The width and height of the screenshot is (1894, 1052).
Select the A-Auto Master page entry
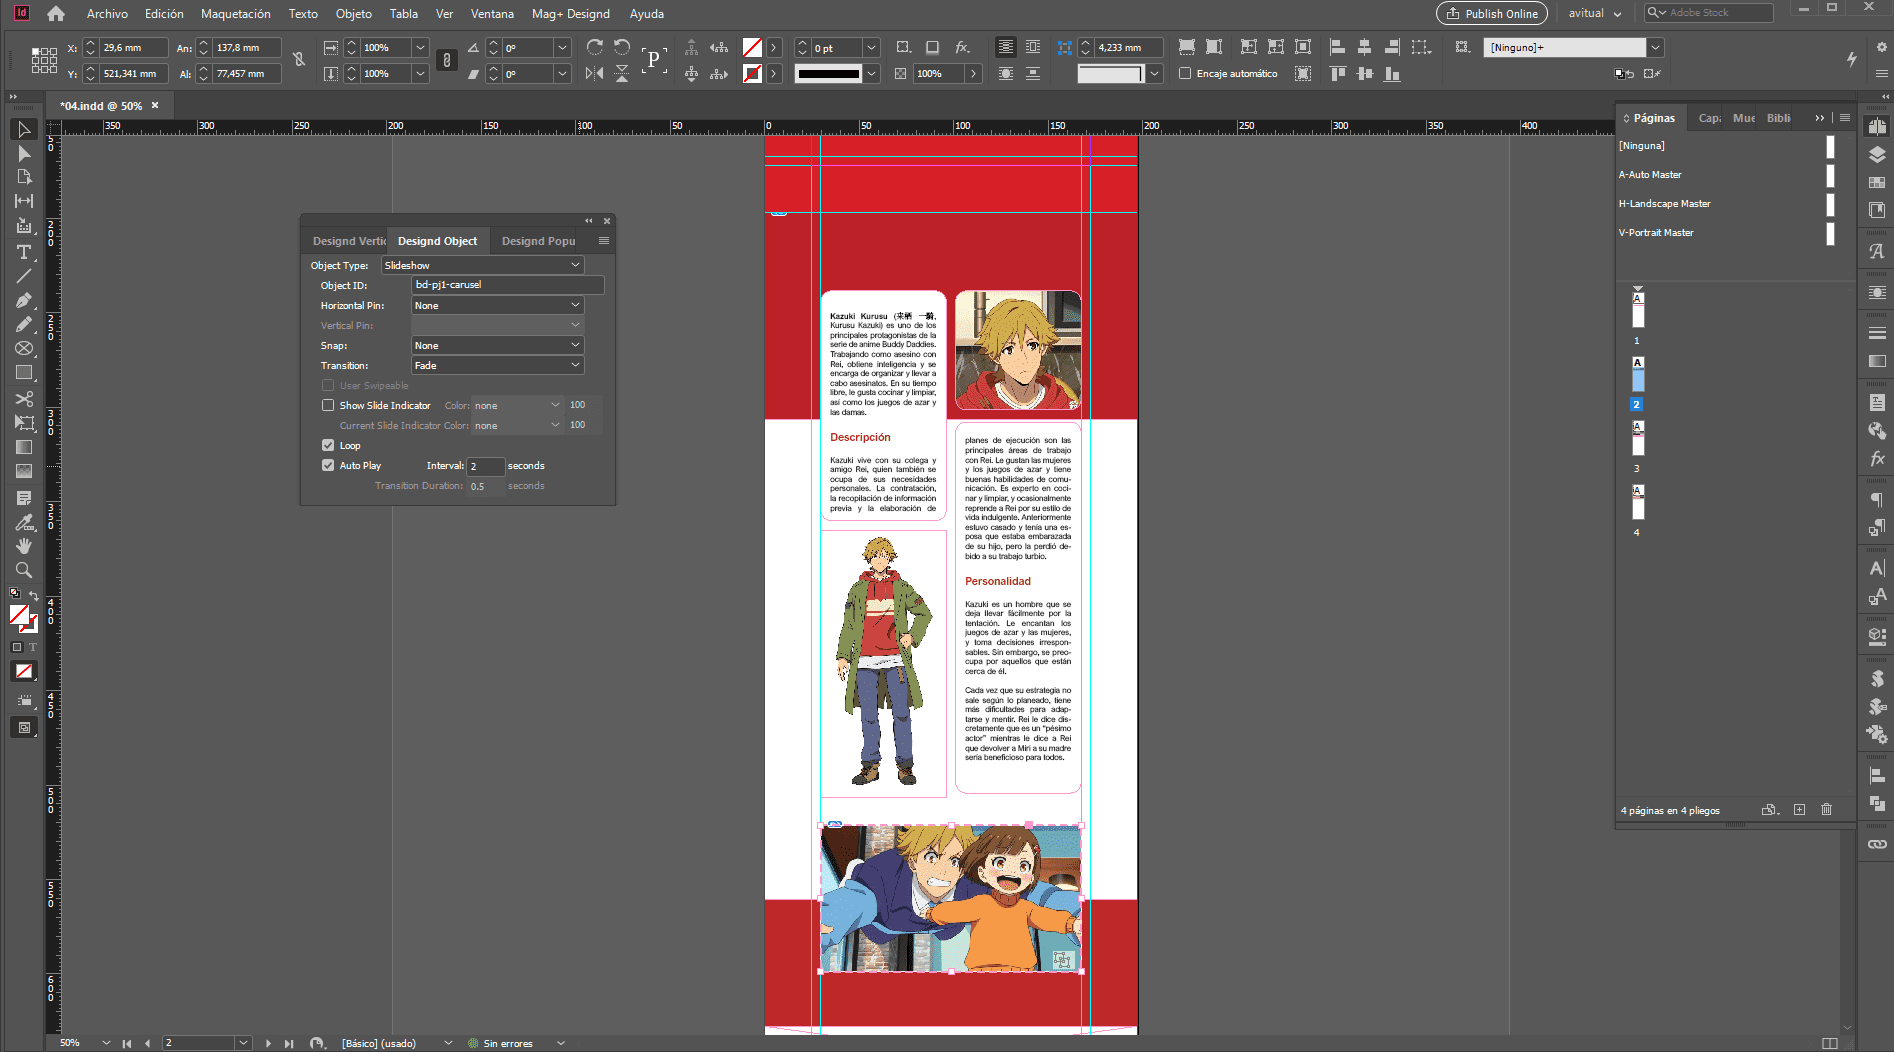click(1650, 175)
